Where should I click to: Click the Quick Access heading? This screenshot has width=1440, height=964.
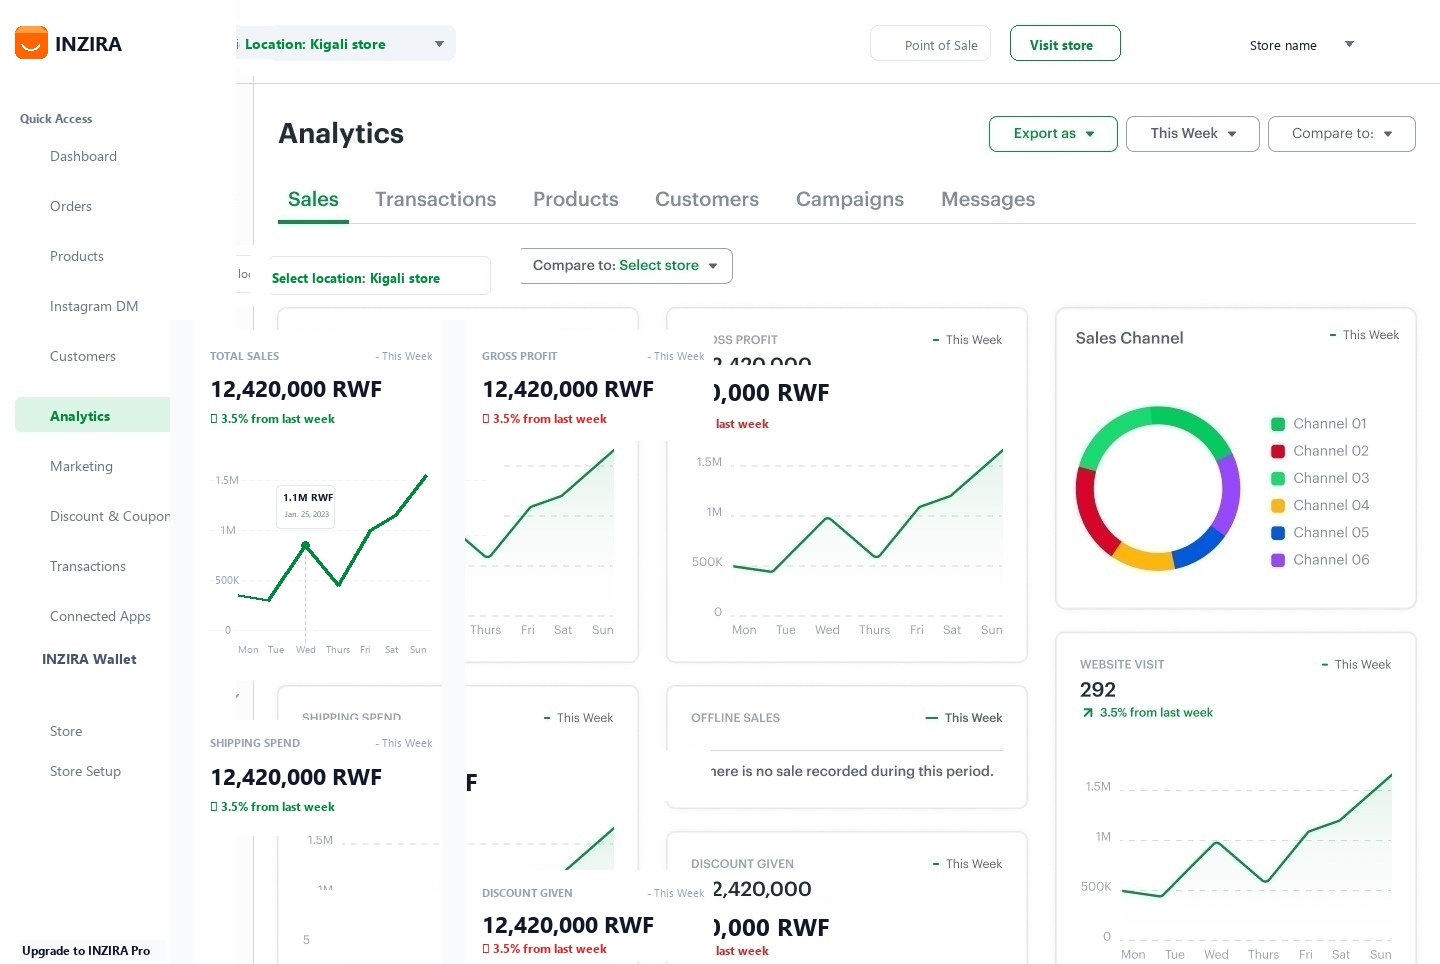(x=56, y=119)
